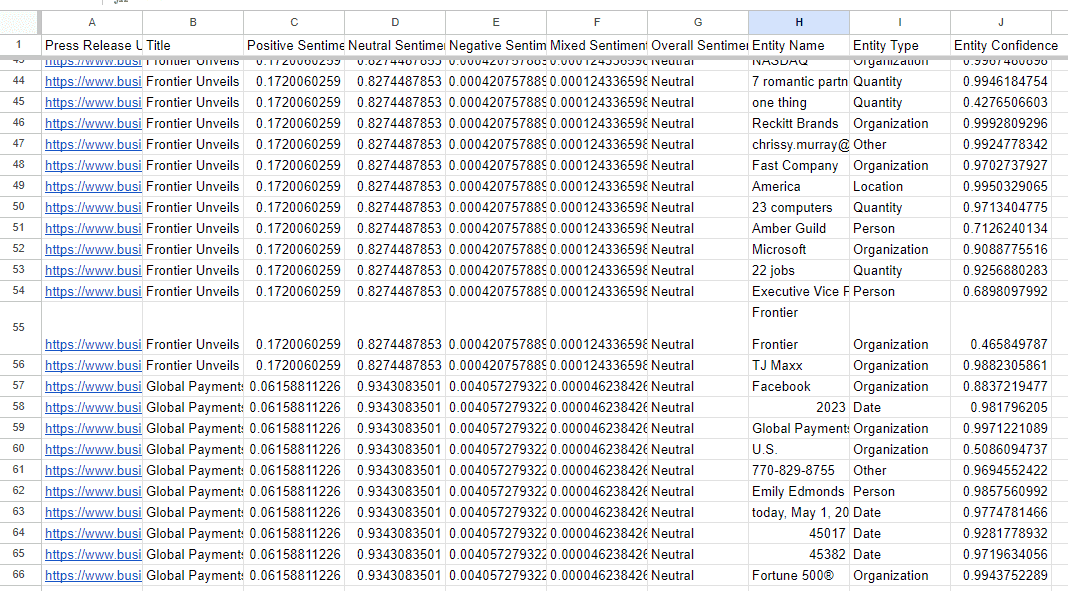
Task: Select confidence value 0.465849787
Action: point(1001,328)
